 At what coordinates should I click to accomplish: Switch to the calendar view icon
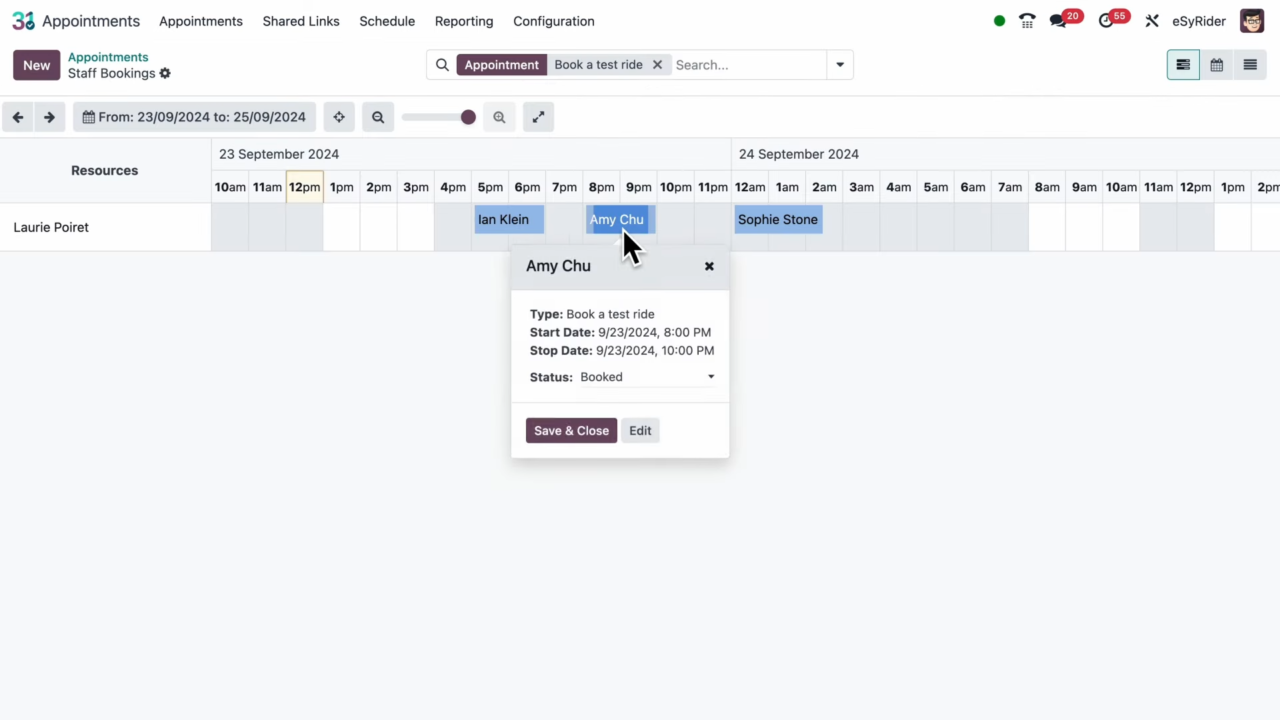pyautogui.click(x=1216, y=64)
